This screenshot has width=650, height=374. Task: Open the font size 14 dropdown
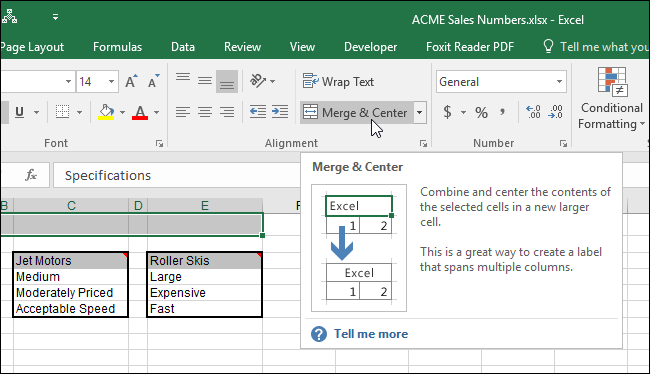click(x=111, y=81)
